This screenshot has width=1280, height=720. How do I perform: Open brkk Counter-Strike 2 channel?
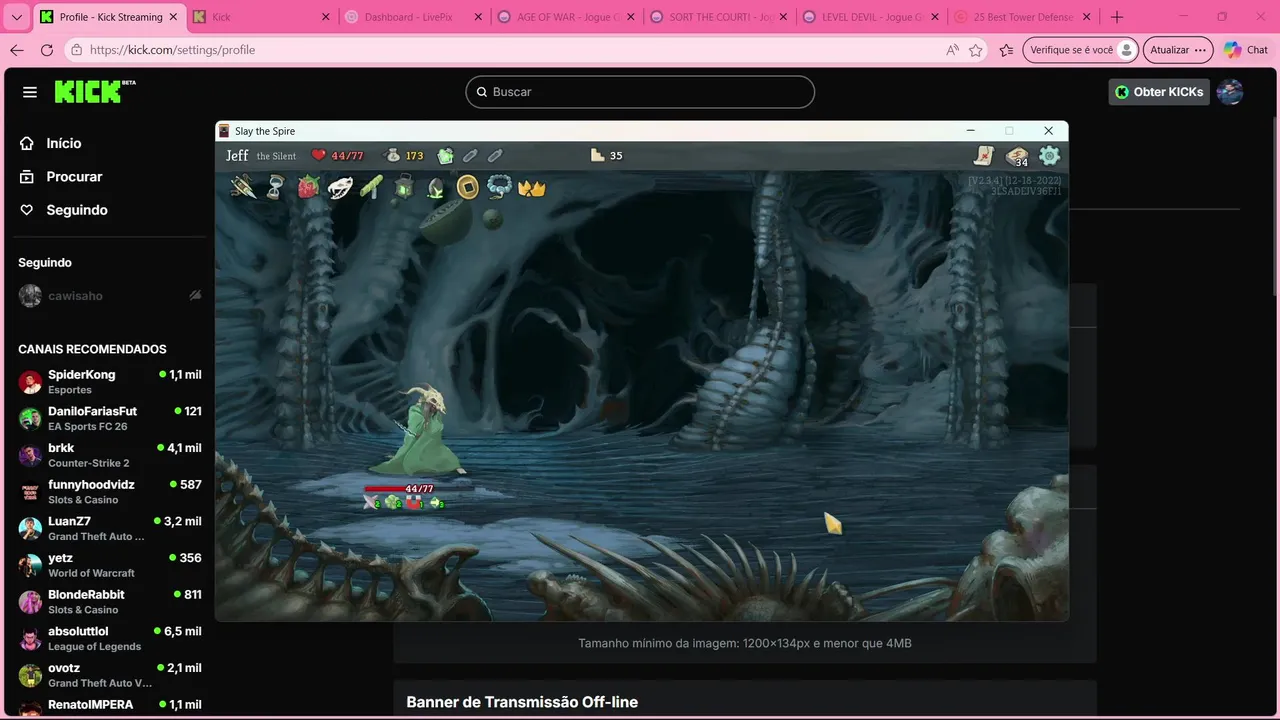(109, 455)
